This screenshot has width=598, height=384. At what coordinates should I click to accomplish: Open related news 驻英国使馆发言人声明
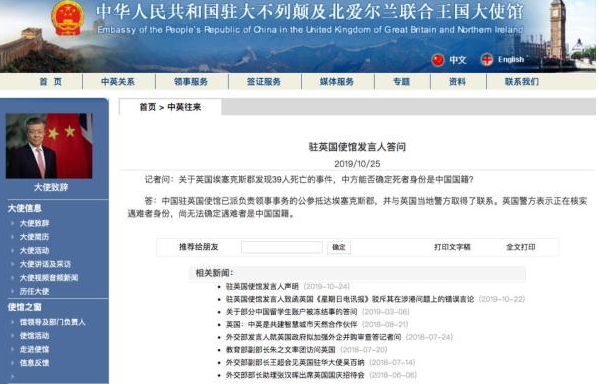point(262,286)
